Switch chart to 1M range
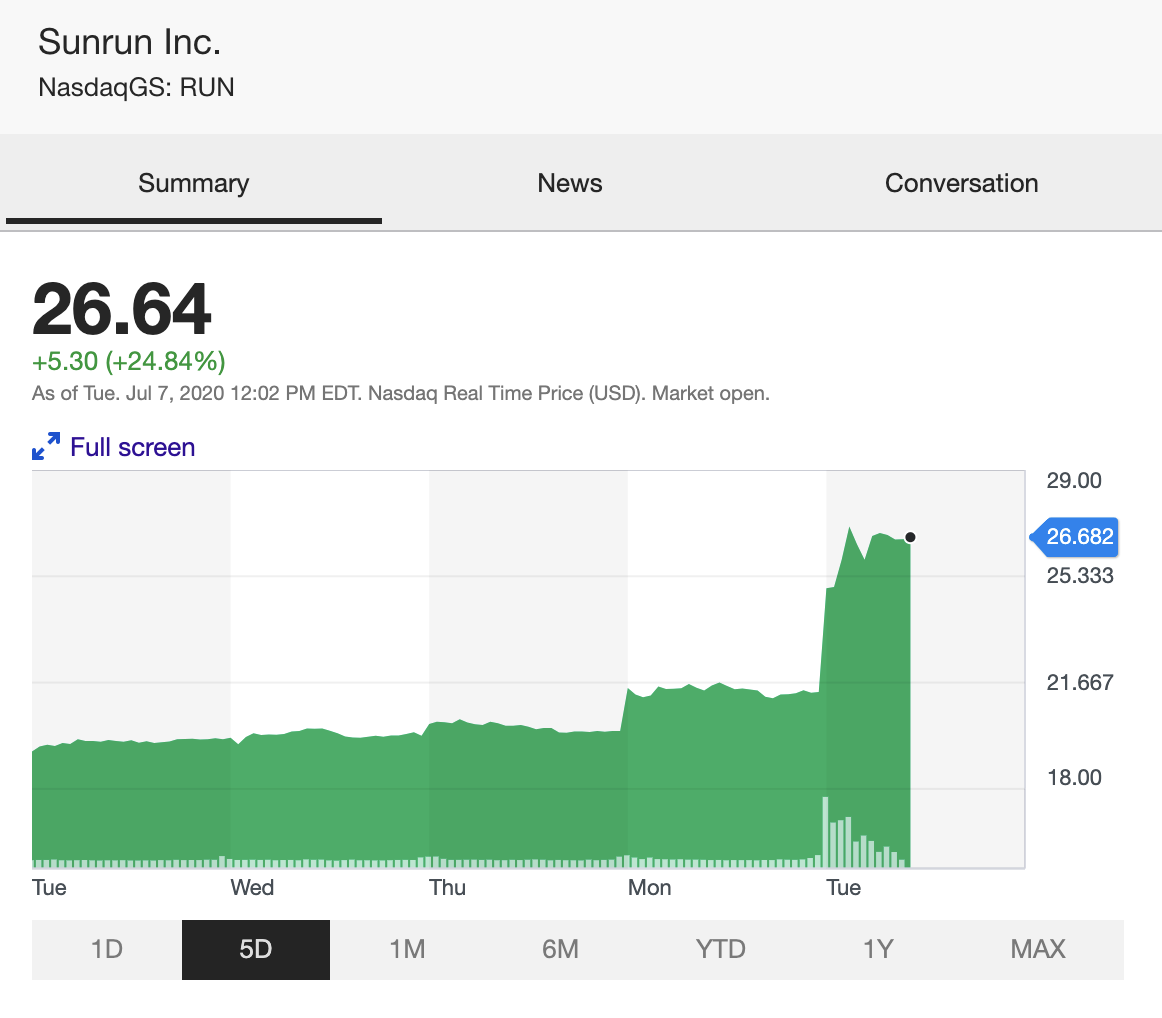 [407, 949]
